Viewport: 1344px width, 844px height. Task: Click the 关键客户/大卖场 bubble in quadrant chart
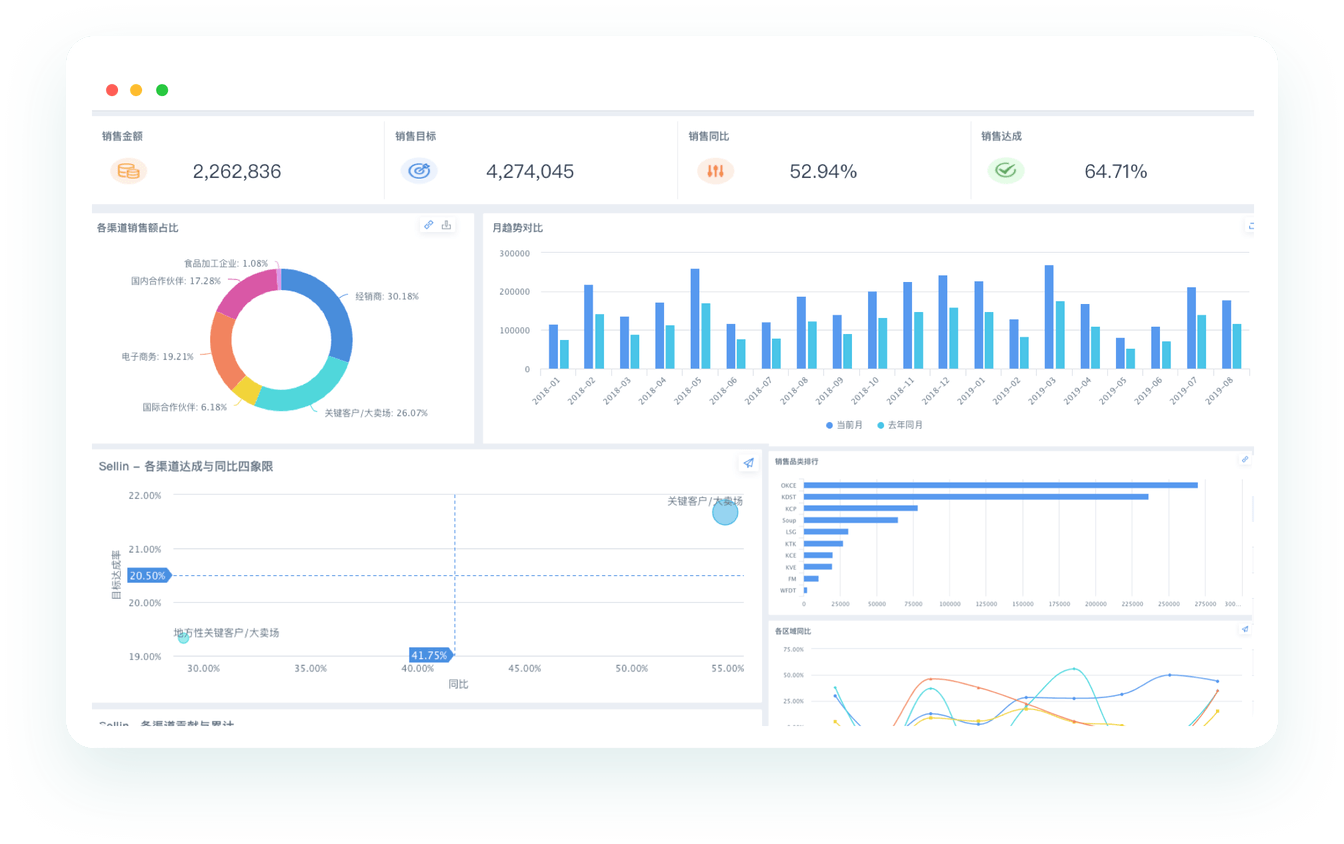725,513
